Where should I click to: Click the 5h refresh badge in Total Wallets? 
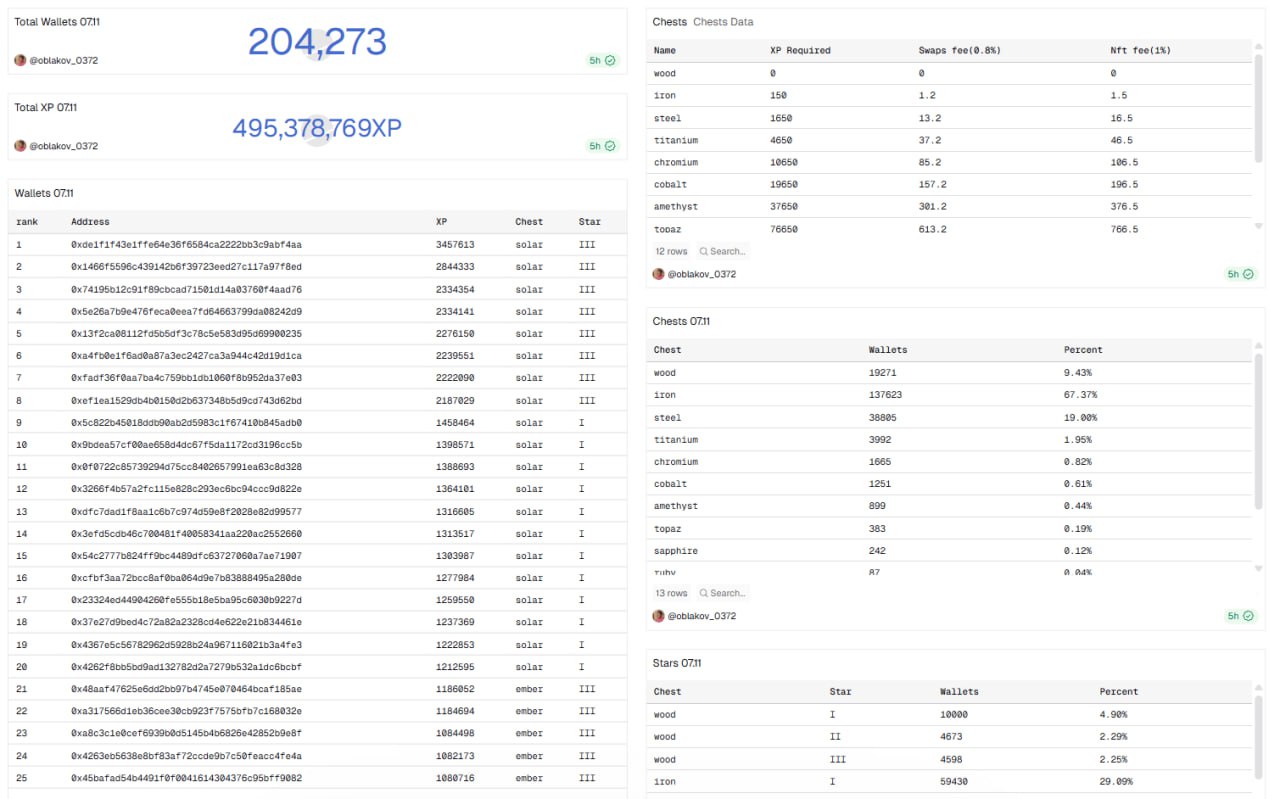click(602, 60)
